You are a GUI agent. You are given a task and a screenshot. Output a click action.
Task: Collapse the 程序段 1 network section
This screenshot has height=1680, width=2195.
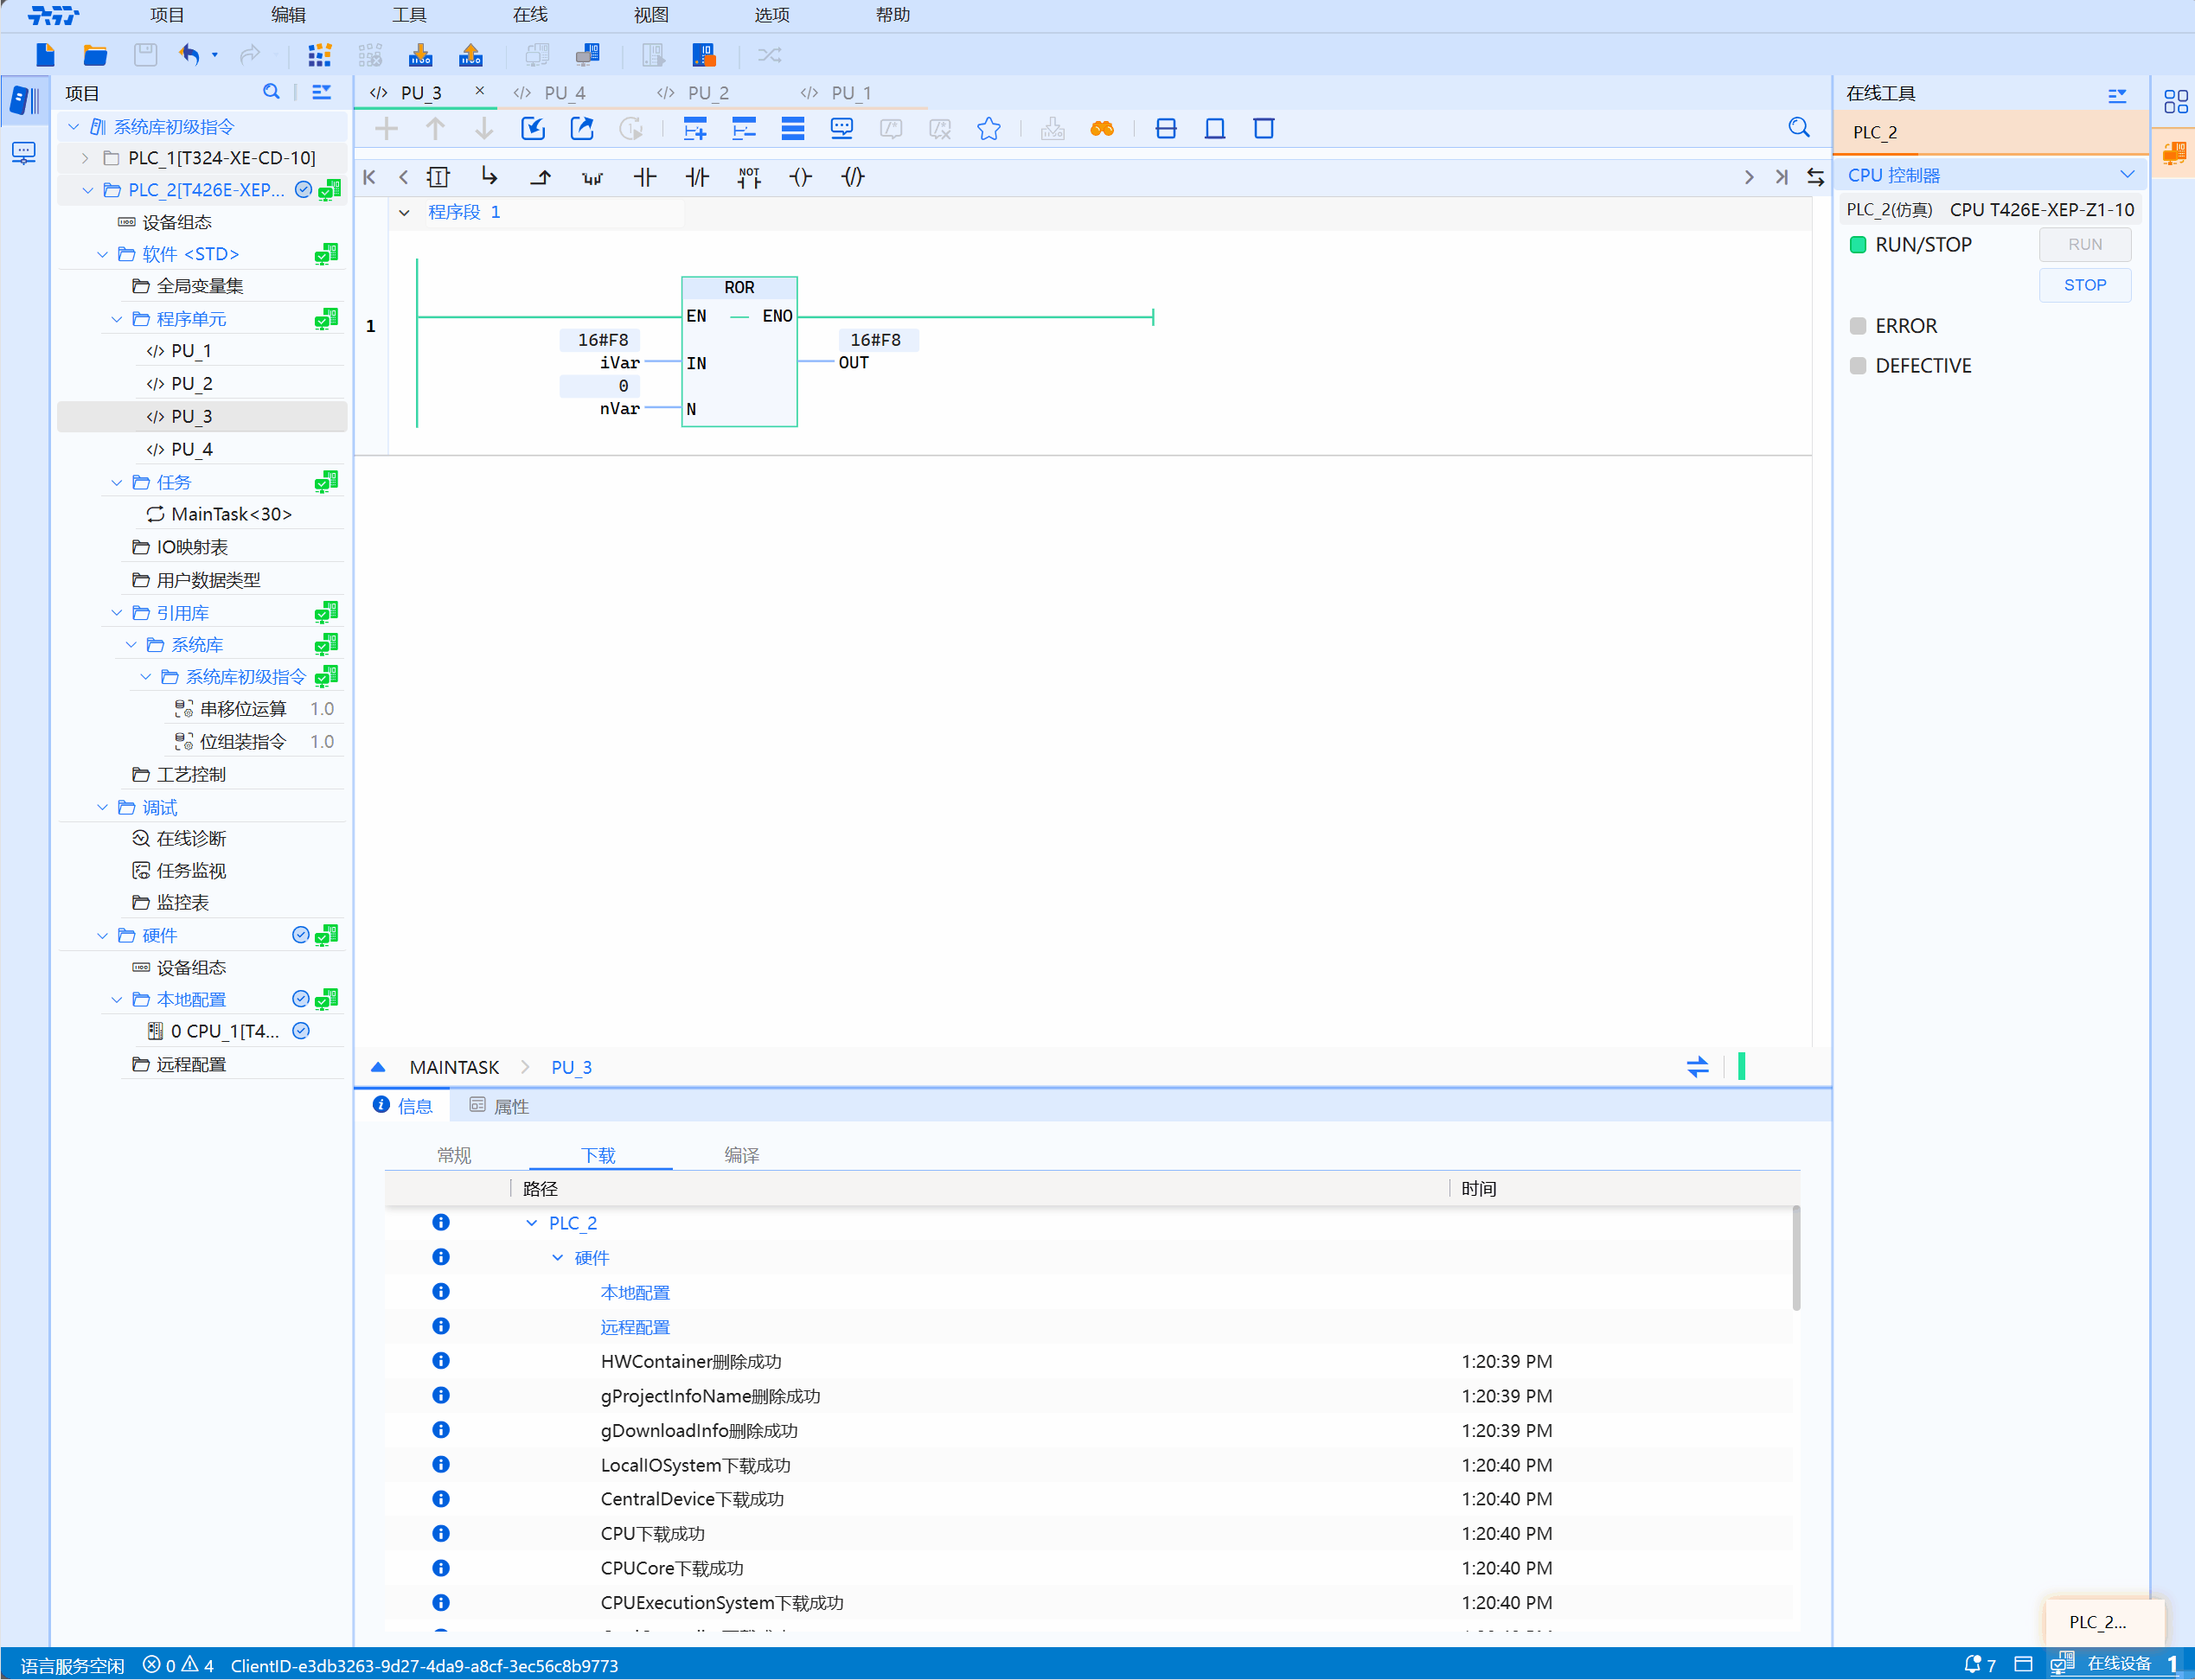pos(404,212)
